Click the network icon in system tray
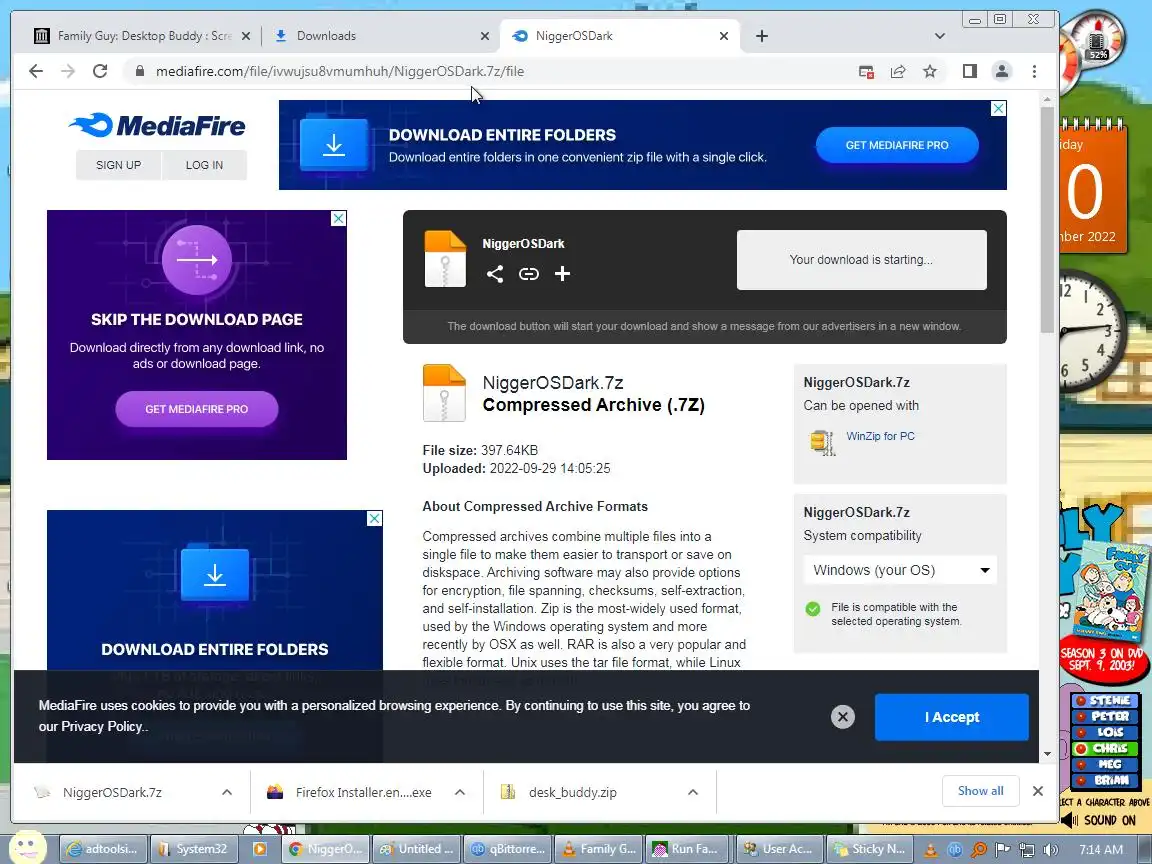The width and height of the screenshot is (1152, 864). [1026, 849]
